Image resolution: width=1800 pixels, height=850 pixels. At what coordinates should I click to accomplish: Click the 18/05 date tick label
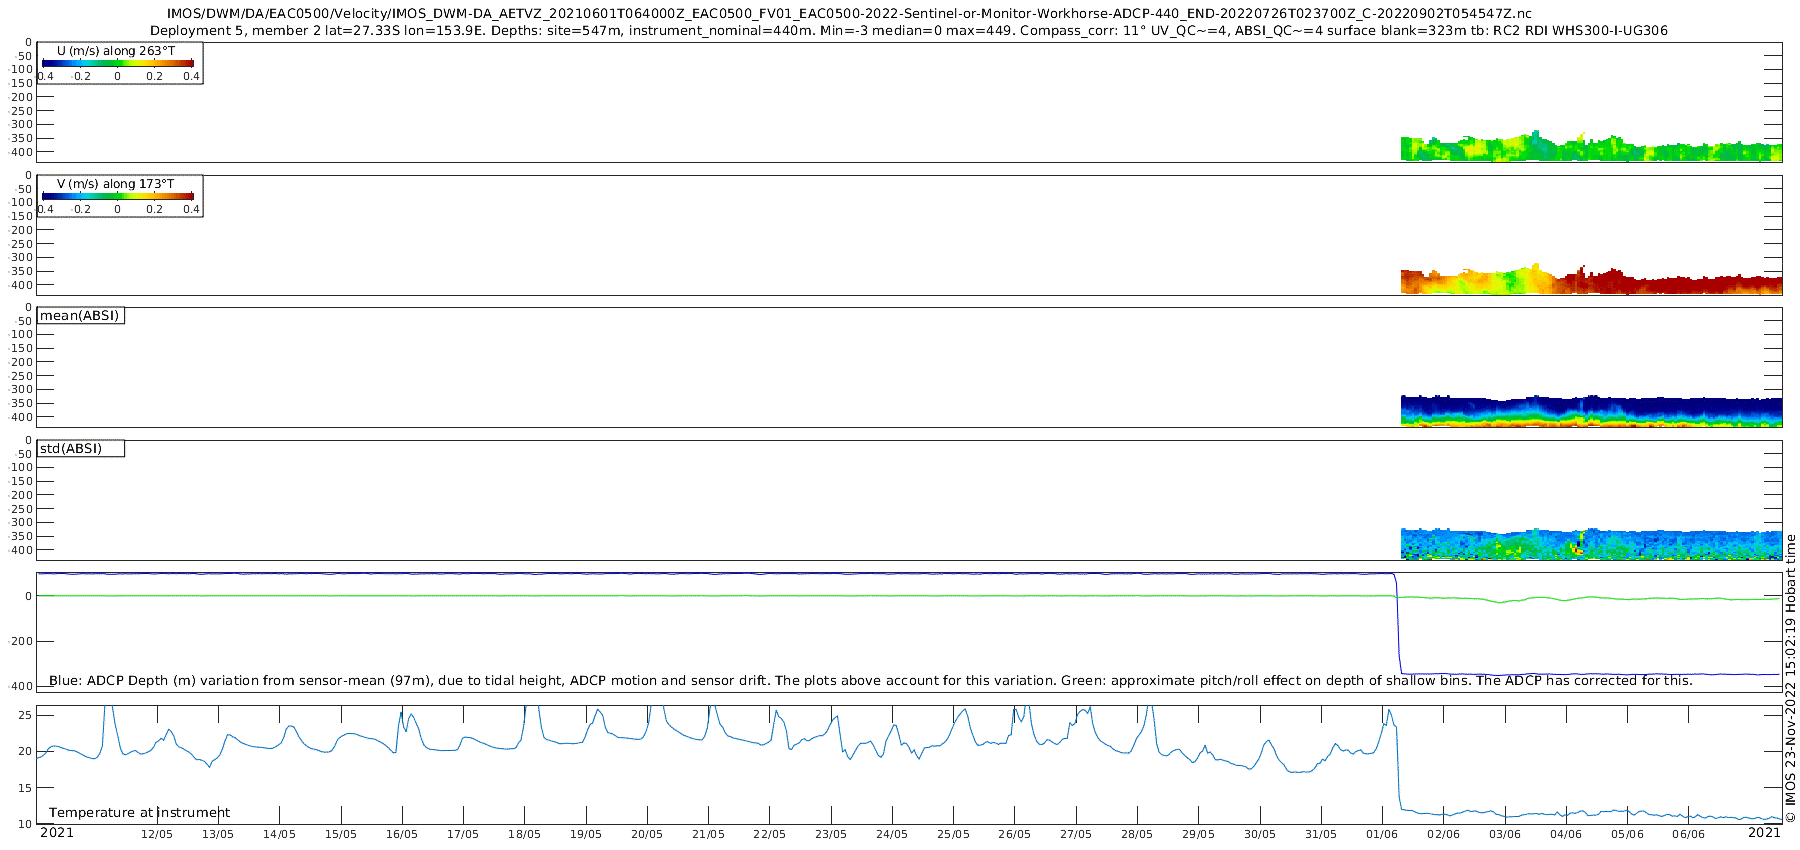tap(524, 834)
